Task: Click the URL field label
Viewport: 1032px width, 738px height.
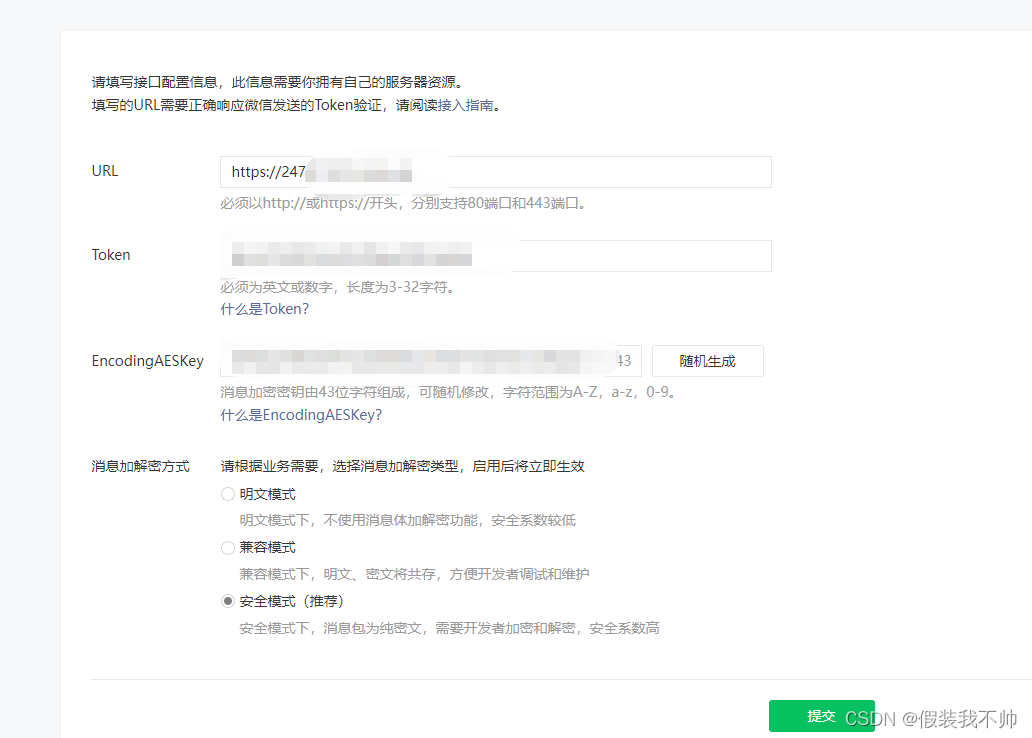Action: click(x=105, y=171)
